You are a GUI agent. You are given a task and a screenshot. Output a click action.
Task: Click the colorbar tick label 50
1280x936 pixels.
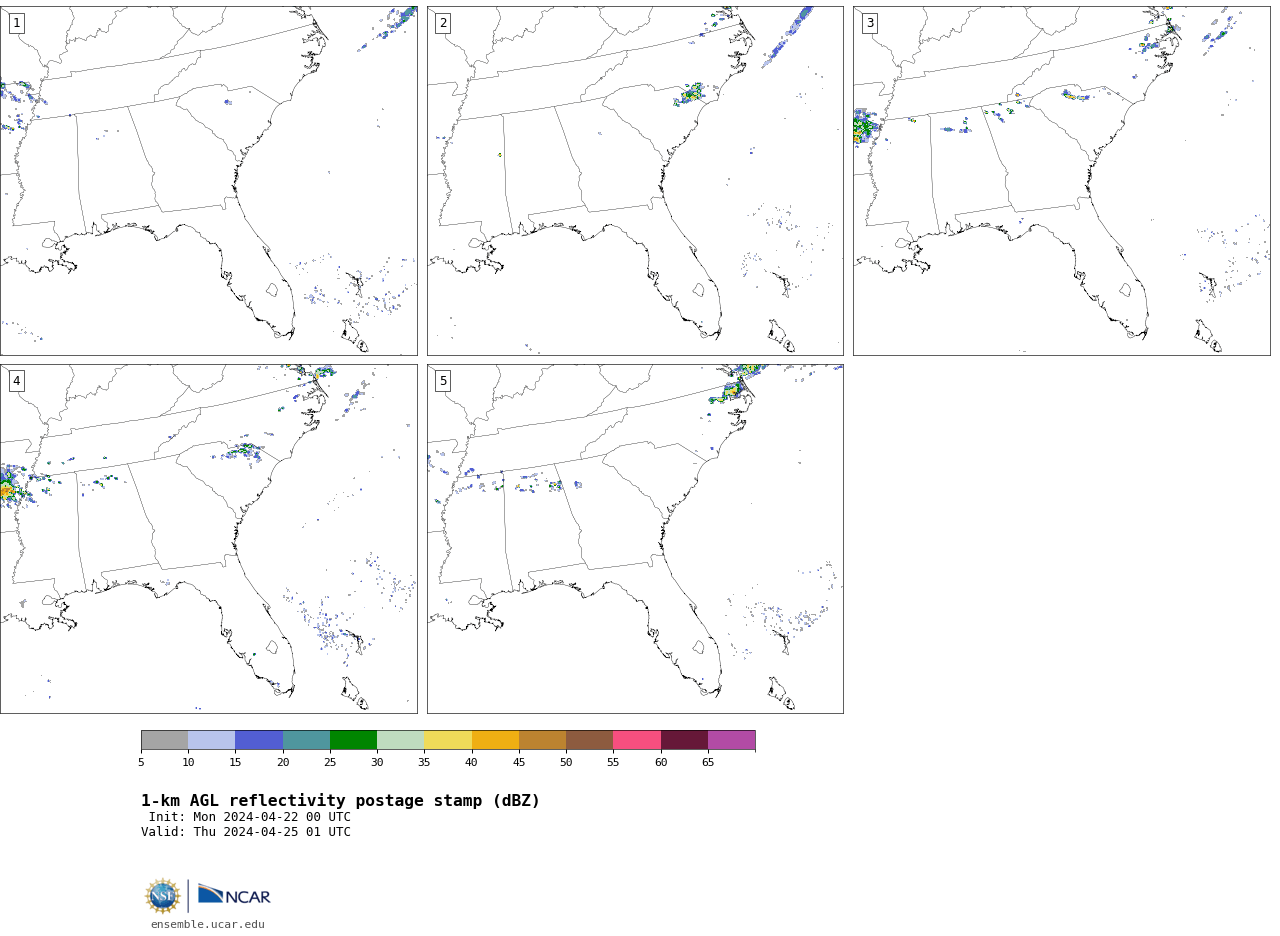coord(566,763)
